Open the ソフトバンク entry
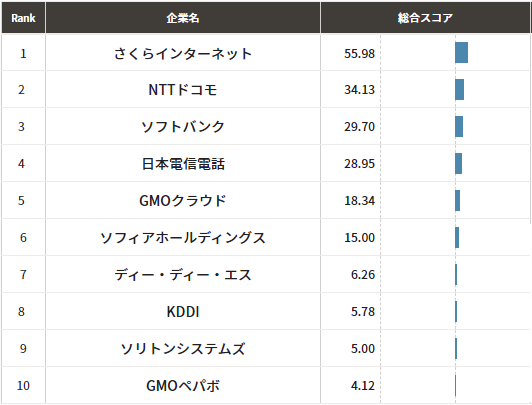The width and height of the screenshot is (532, 405). pyautogui.click(x=183, y=127)
